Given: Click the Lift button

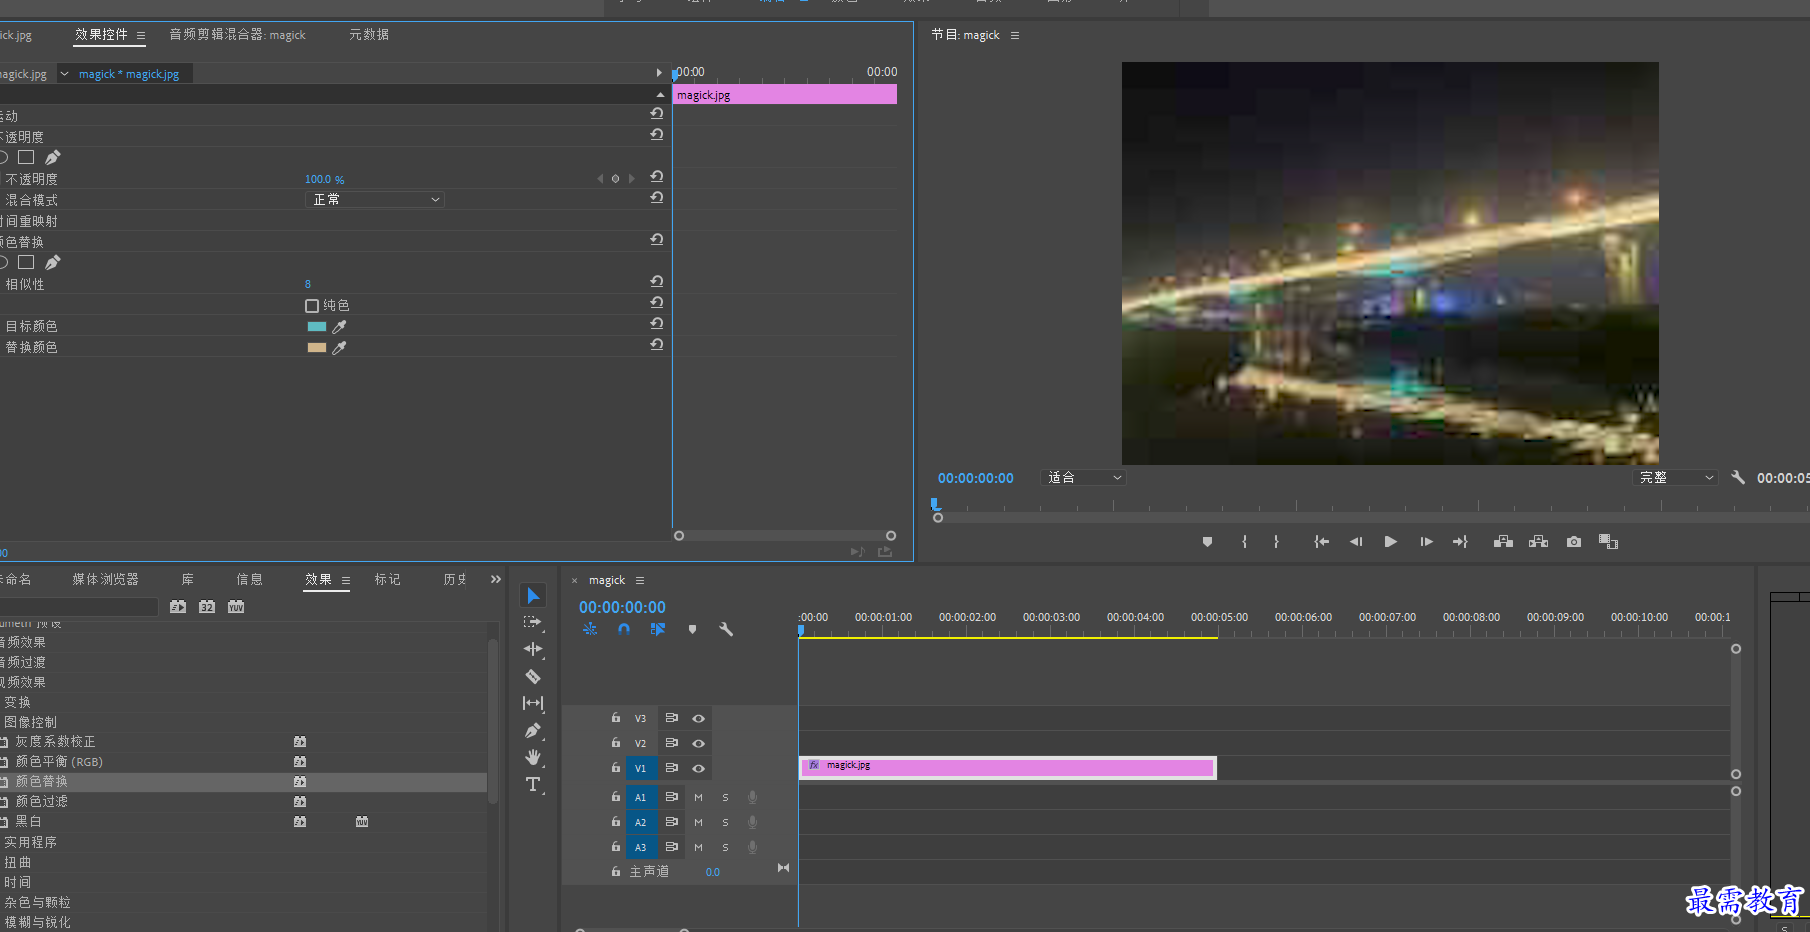Looking at the screenshot, I should (1503, 542).
